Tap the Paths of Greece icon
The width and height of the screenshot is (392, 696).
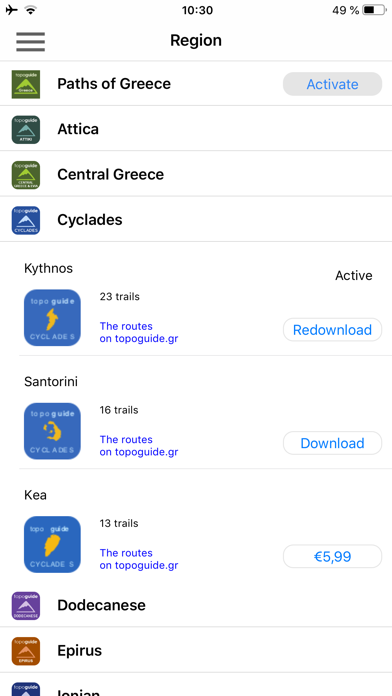coord(26,84)
